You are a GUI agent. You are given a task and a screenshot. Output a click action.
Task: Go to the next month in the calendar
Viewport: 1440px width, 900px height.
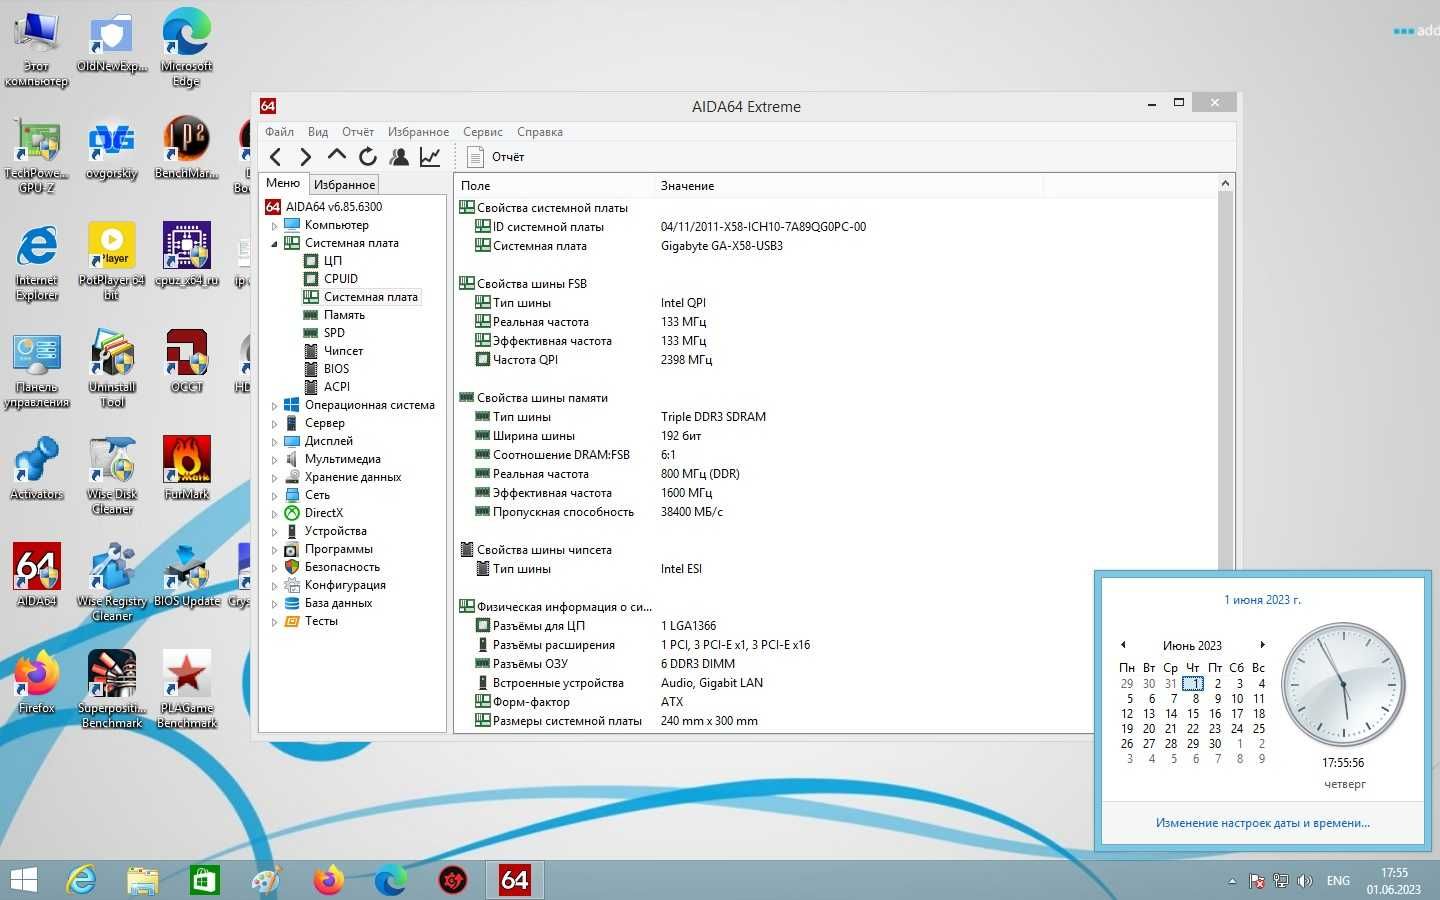pos(1262,645)
